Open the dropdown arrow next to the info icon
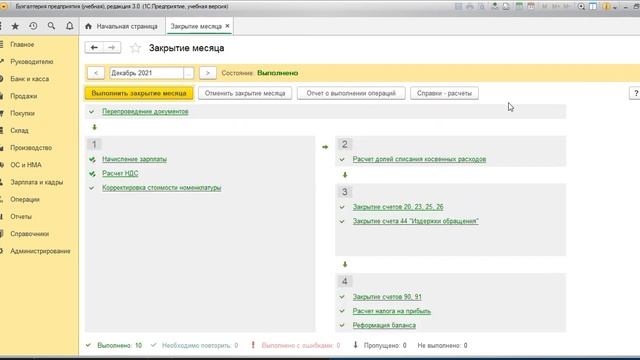Viewport: 640px width, 360px height. [x=615, y=7]
